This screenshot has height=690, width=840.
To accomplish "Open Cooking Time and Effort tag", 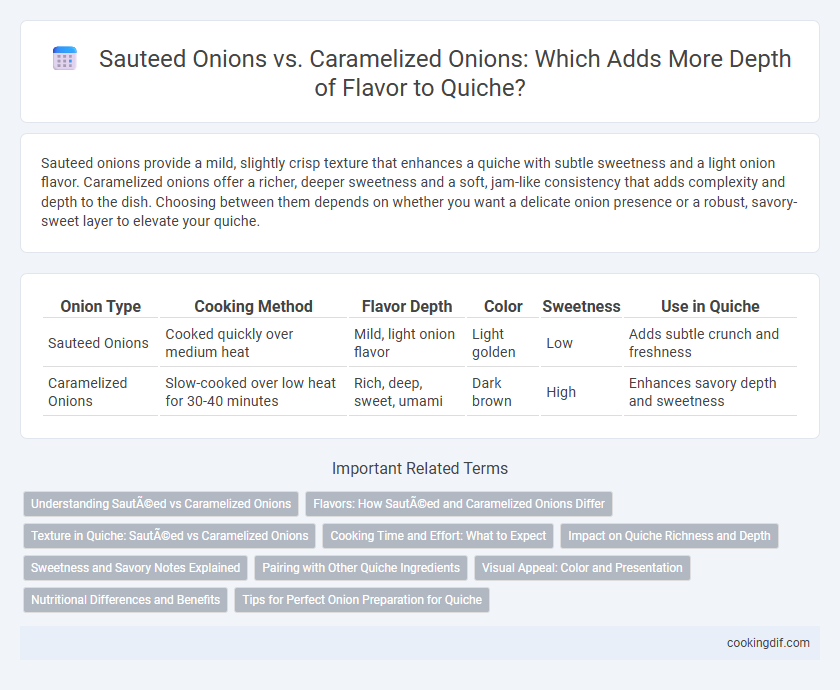I will coord(438,536).
